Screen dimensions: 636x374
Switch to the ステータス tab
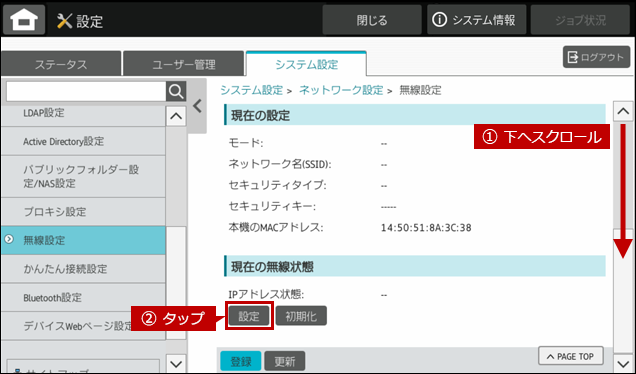61,64
